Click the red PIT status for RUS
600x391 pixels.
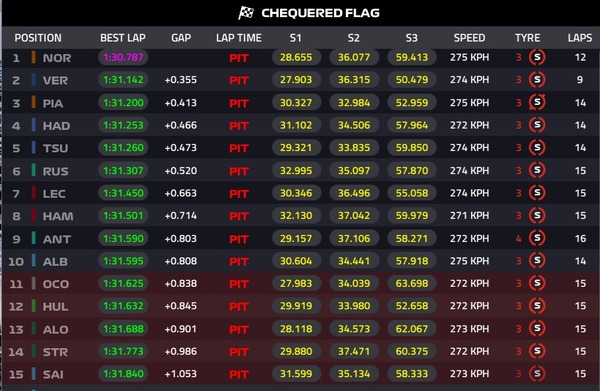[x=239, y=171]
